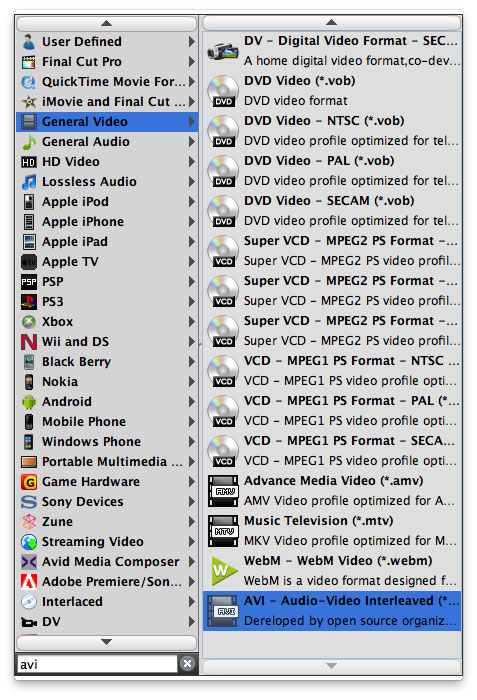The width and height of the screenshot is (477, 700).
Task: Expand the HD Video submenu arrow
Action: [x=192, y=162]
